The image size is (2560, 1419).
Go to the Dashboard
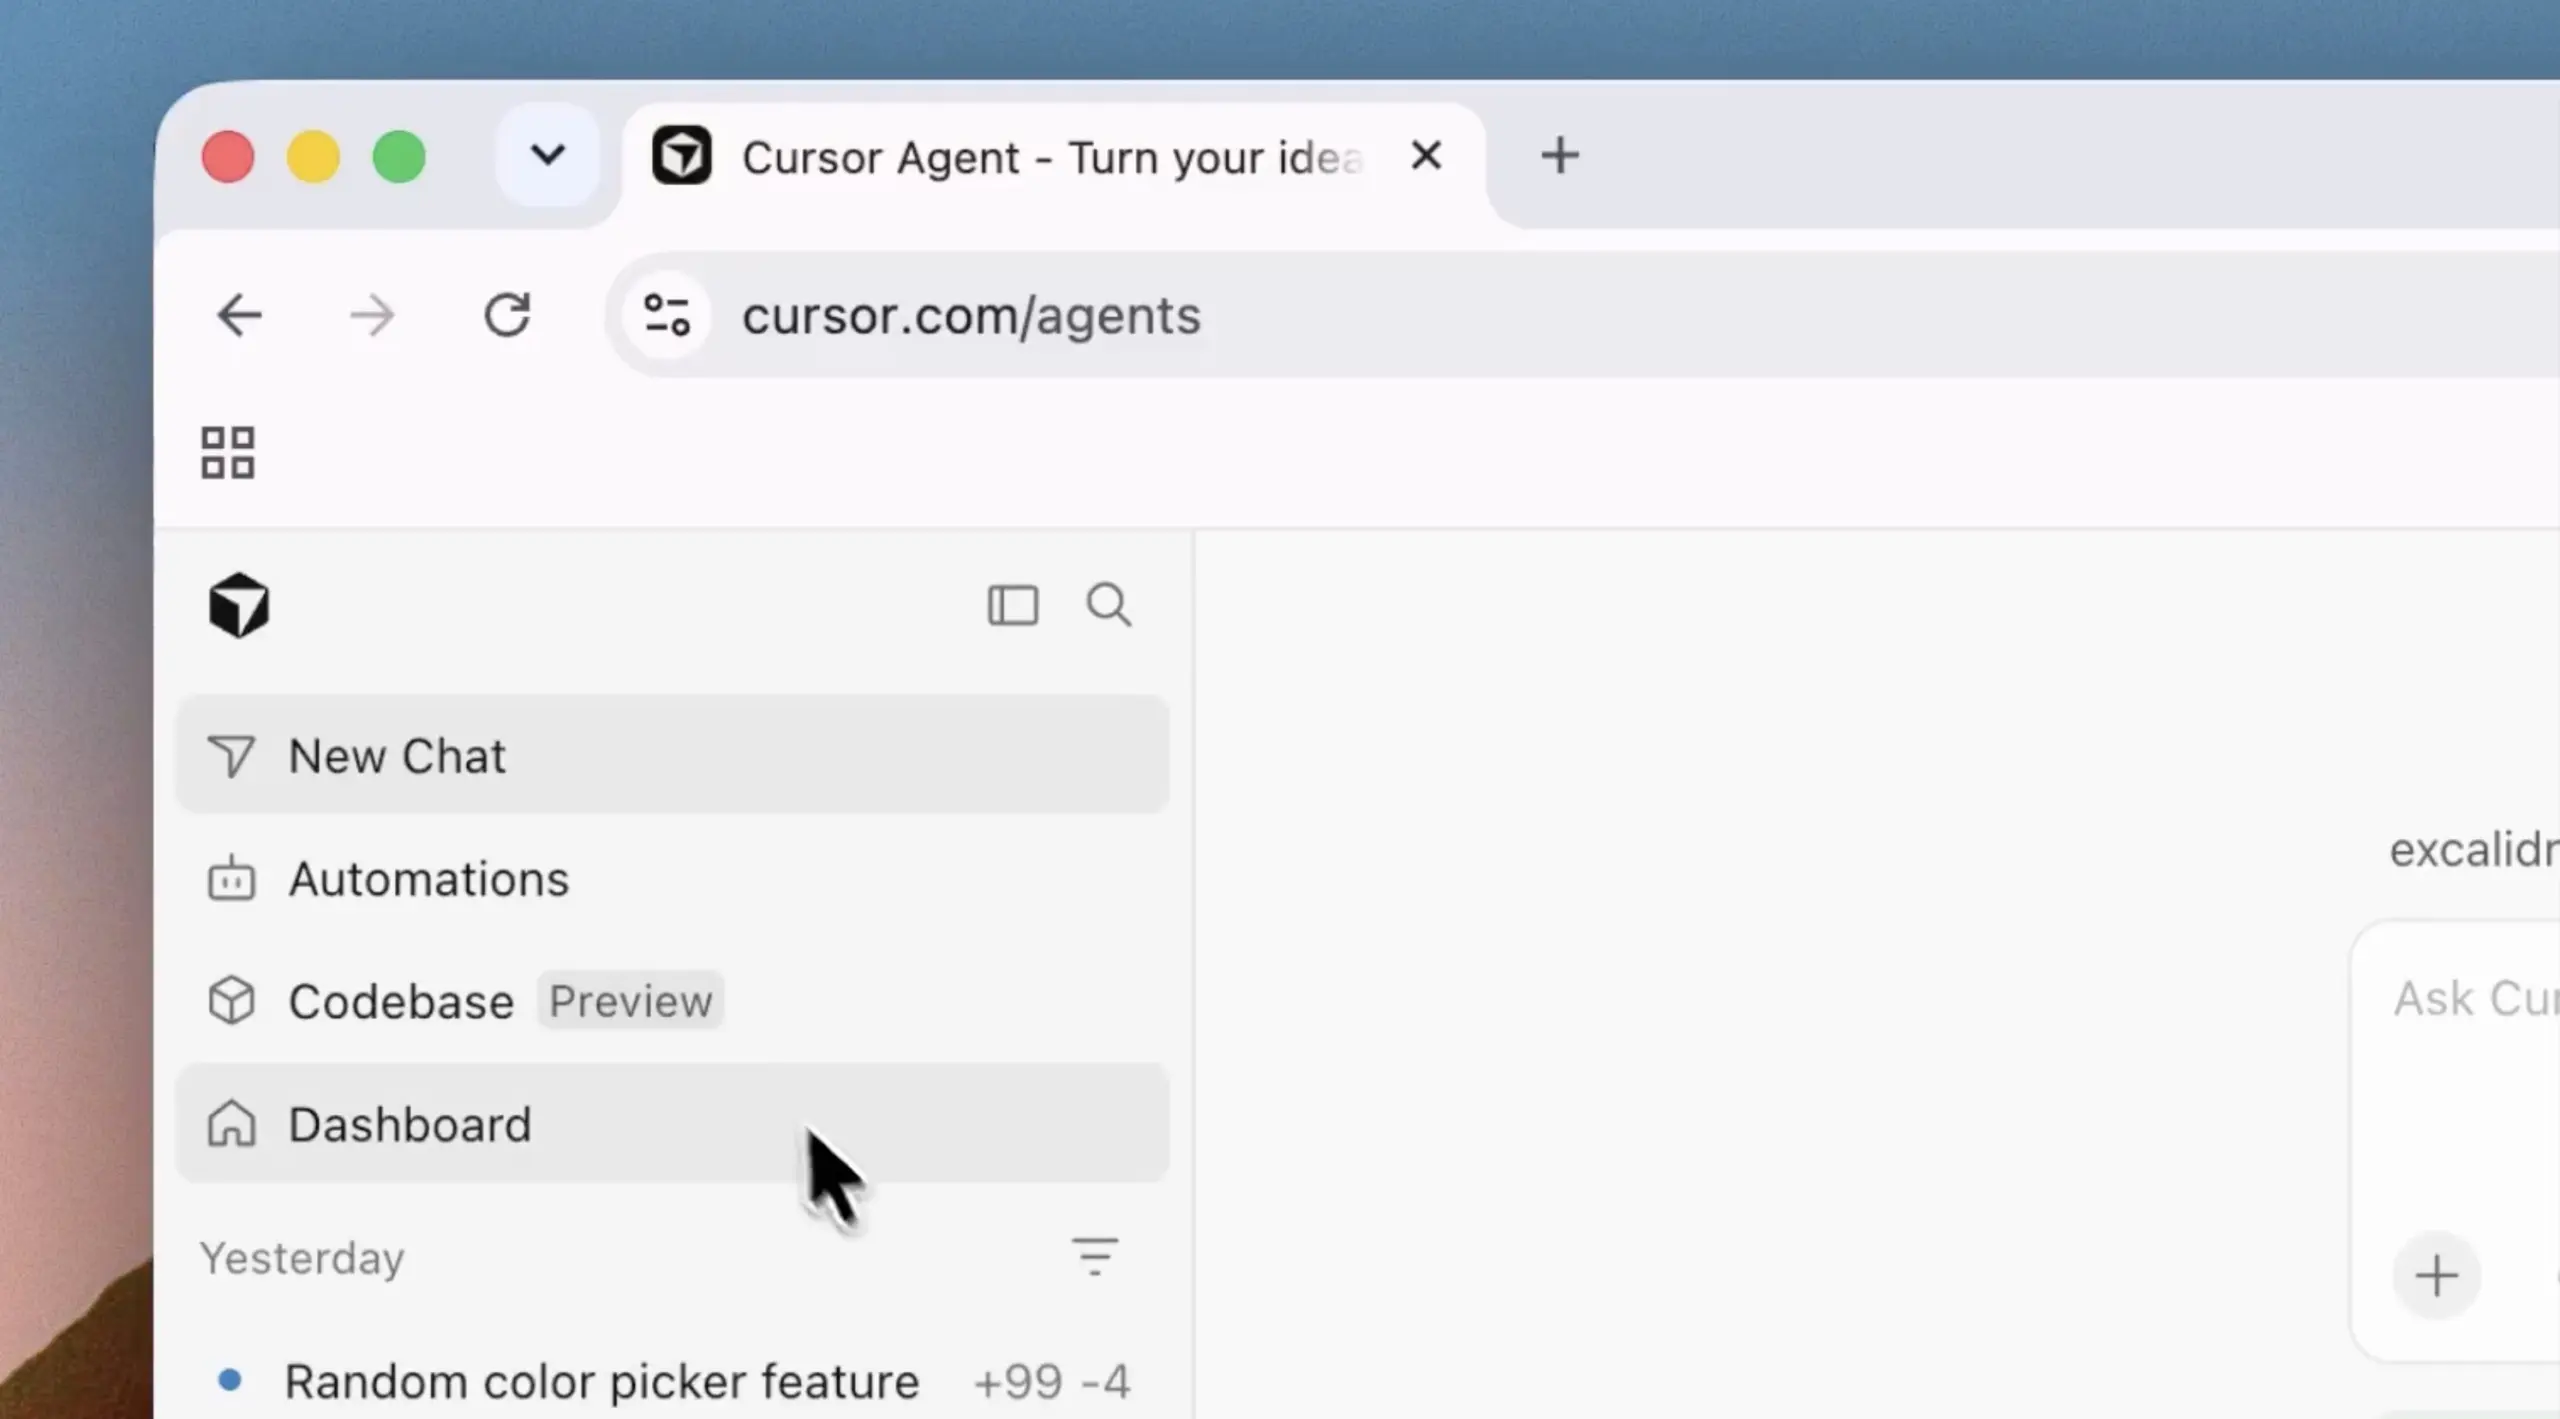[672, 1124]
